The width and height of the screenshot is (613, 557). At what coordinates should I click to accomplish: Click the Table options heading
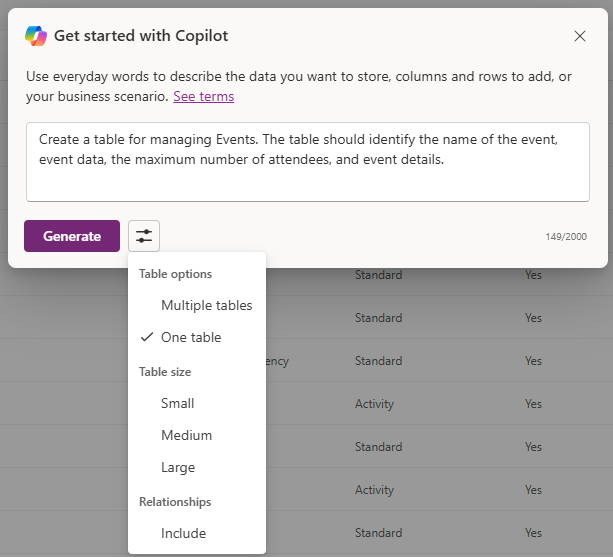[x=176, y=274]
